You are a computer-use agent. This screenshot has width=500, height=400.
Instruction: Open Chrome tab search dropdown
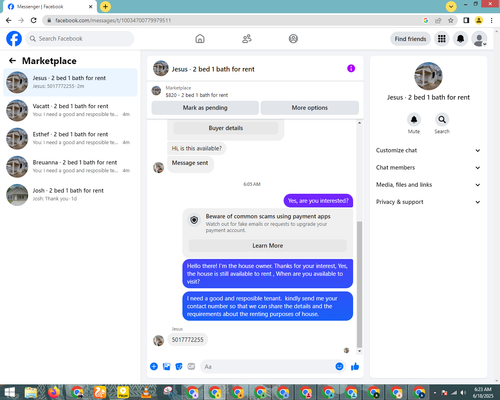[451, 6]
